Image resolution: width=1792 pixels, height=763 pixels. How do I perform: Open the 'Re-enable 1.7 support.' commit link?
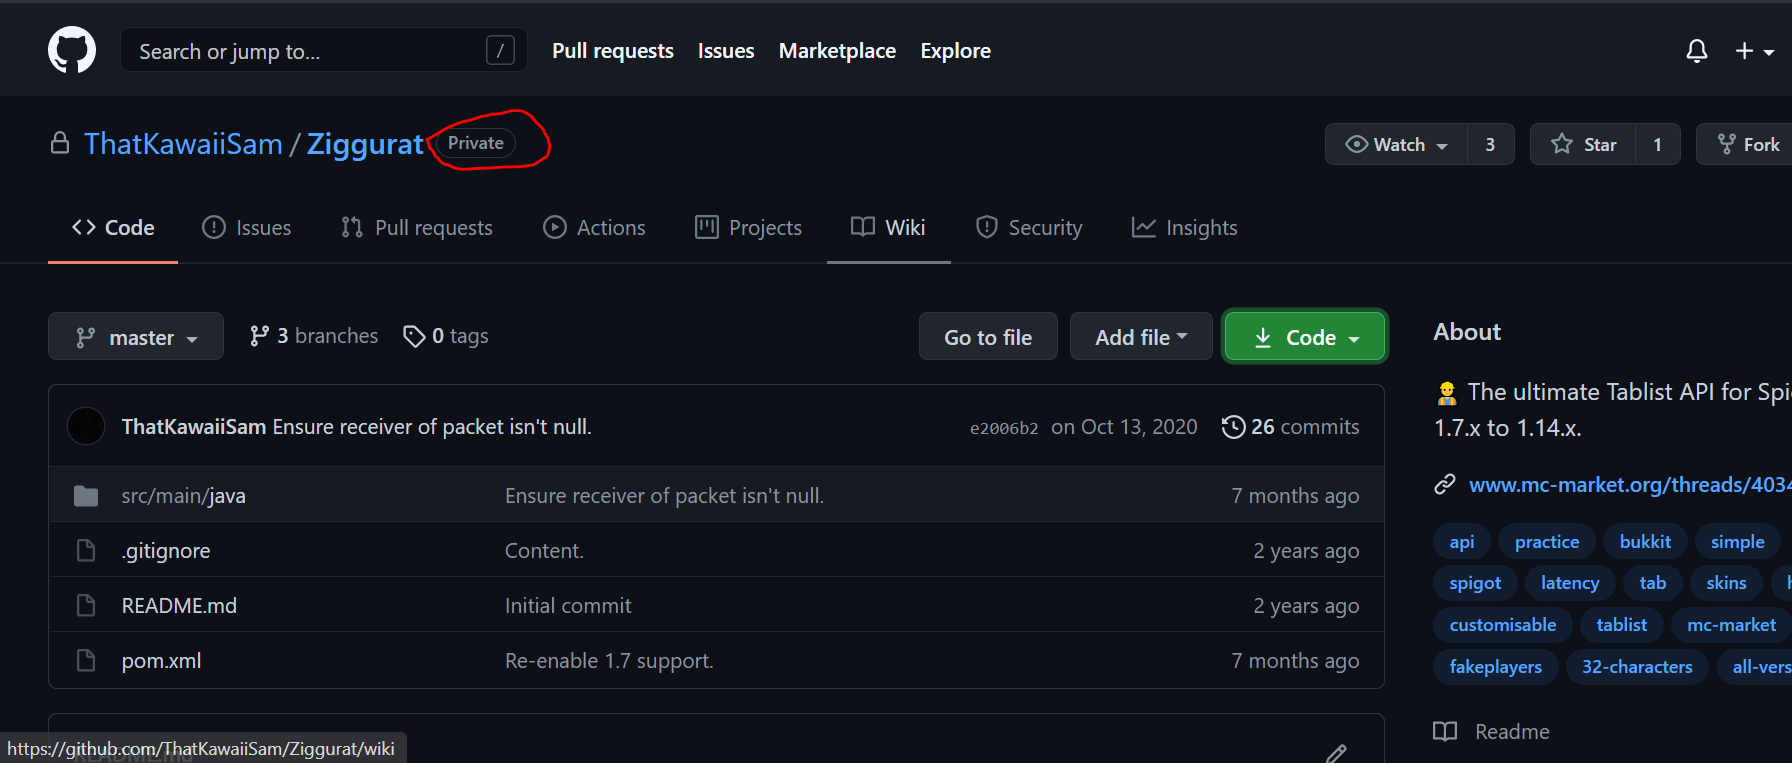pos(609,661)
